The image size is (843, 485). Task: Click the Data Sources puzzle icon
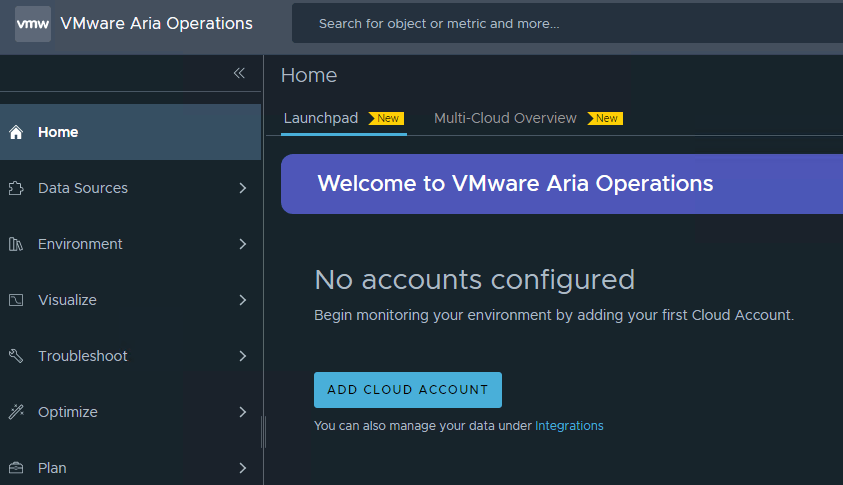16,188
